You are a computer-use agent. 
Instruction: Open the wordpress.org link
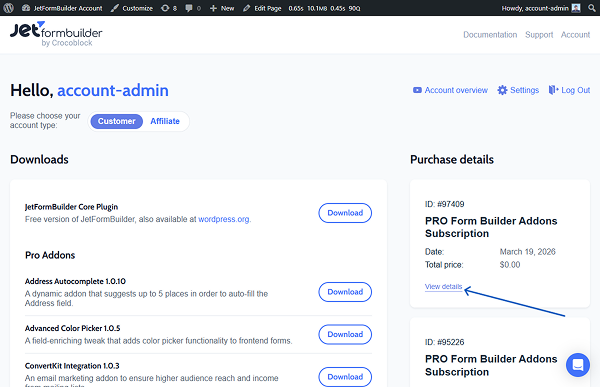coord(224,219)
